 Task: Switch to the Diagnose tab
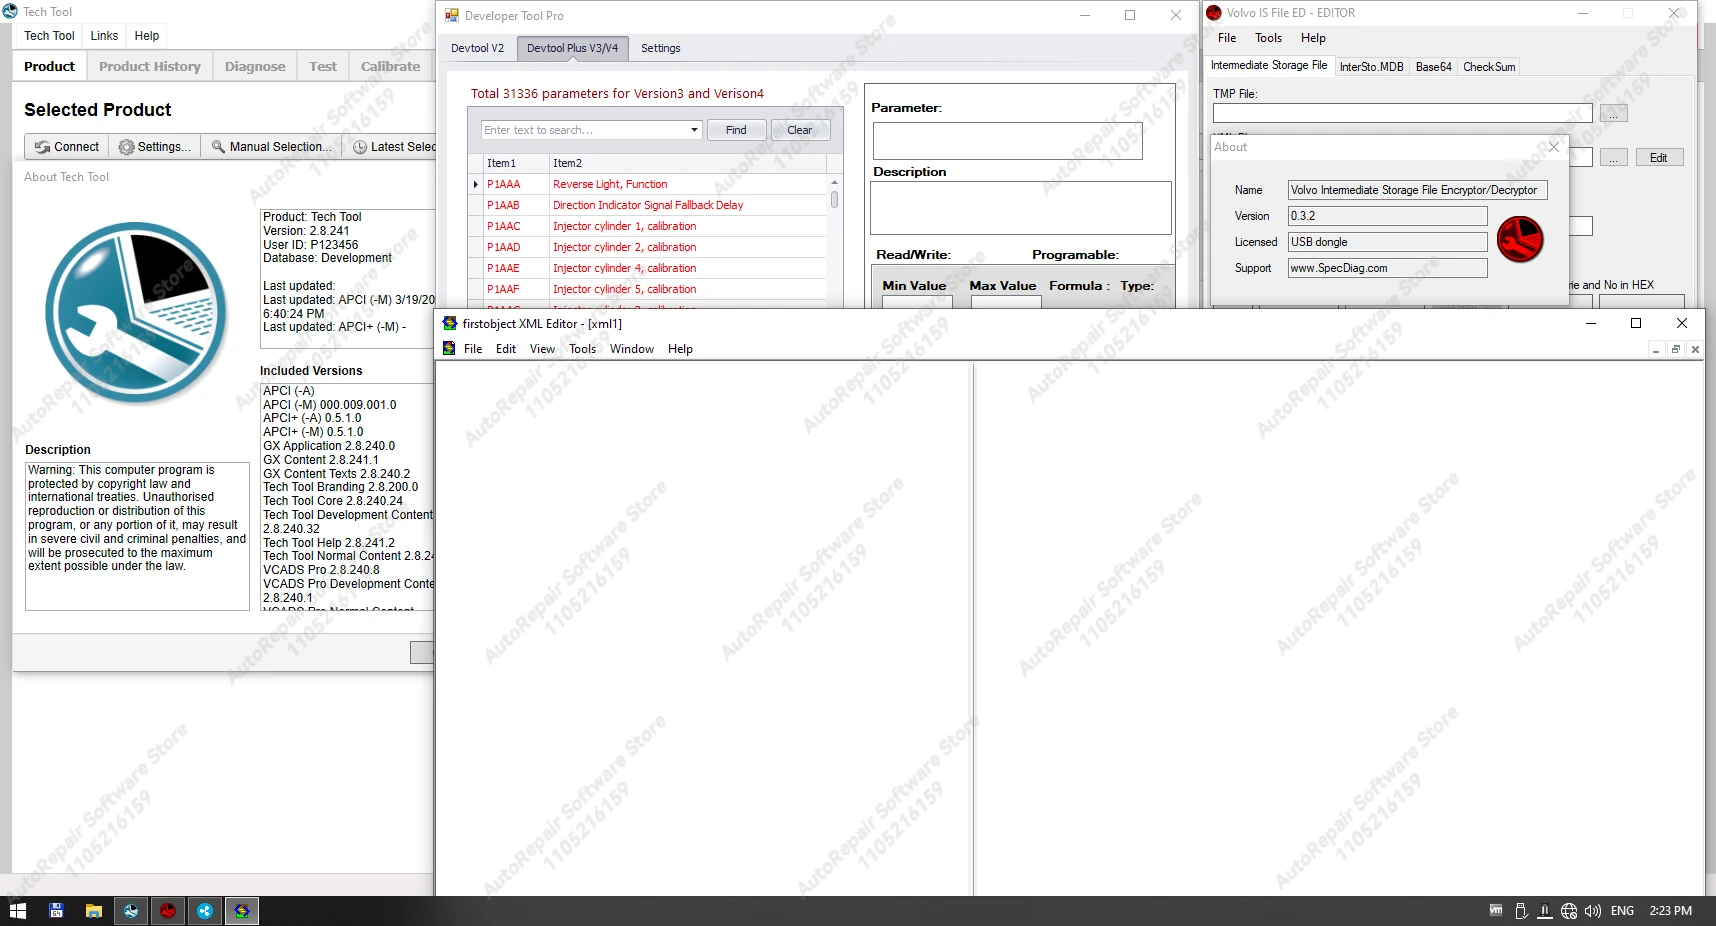tap(255, 67)
